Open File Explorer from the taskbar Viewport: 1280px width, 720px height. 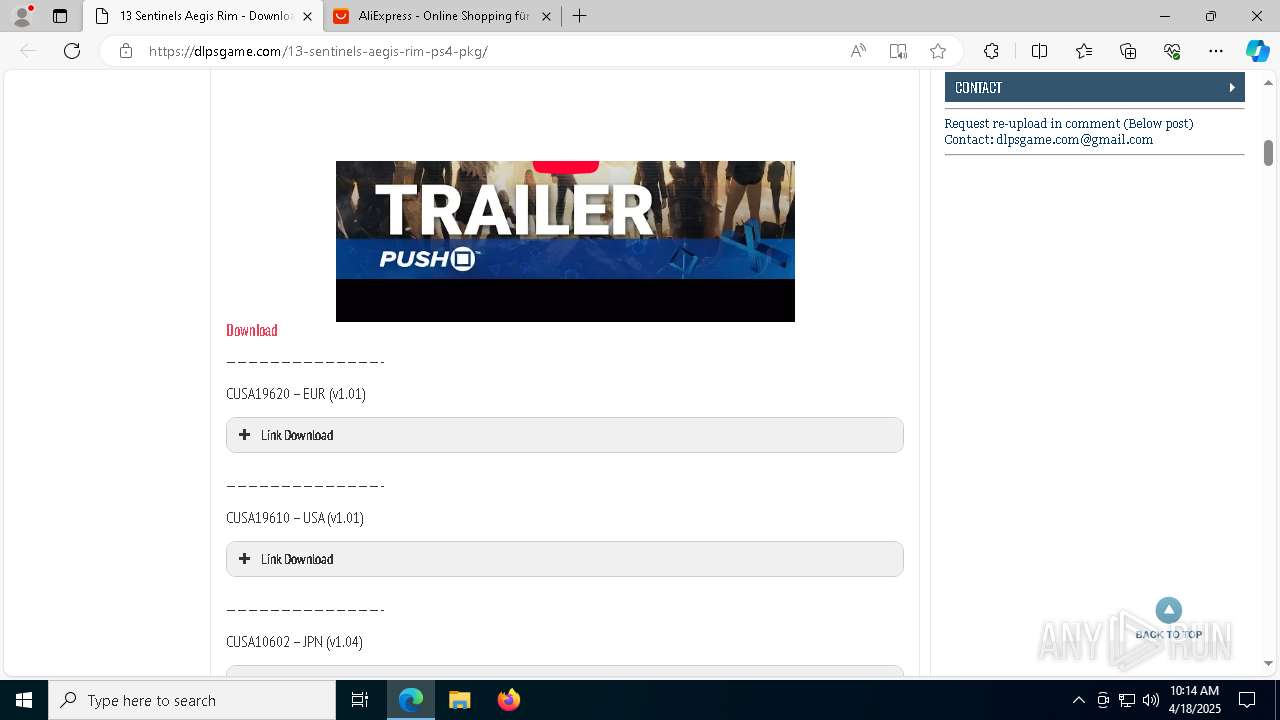[x=460, y=700]
